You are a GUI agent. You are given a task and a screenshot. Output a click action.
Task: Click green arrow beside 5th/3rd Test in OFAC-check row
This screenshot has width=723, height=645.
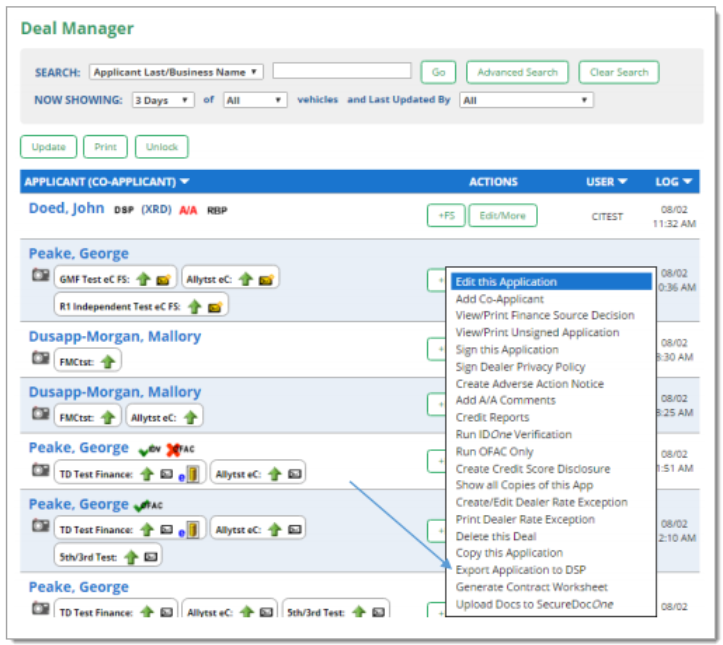point(131,557)
